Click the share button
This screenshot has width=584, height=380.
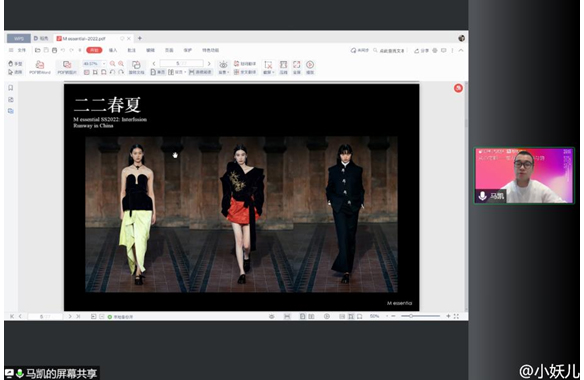421,50
